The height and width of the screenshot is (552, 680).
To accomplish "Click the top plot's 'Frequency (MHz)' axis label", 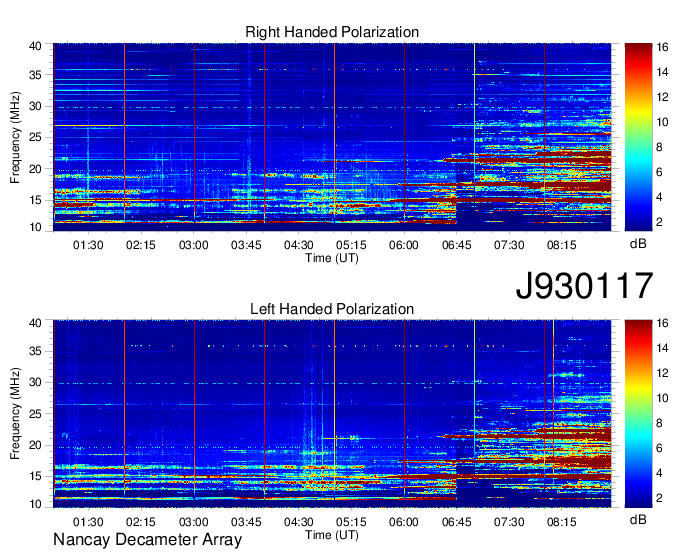I will click(x=15, y=137).
